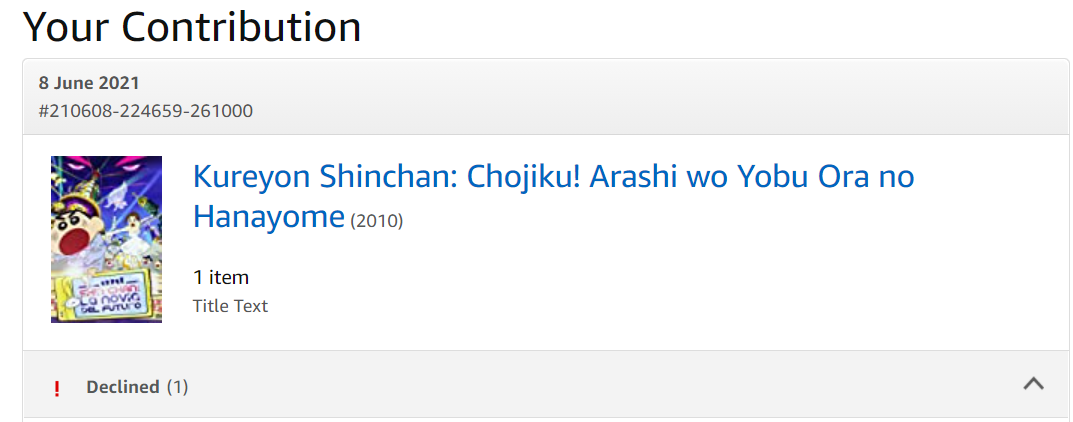1073x422 pixels.
Task: Collapse the Declined section with the chevron
Action: (1034, 384)
